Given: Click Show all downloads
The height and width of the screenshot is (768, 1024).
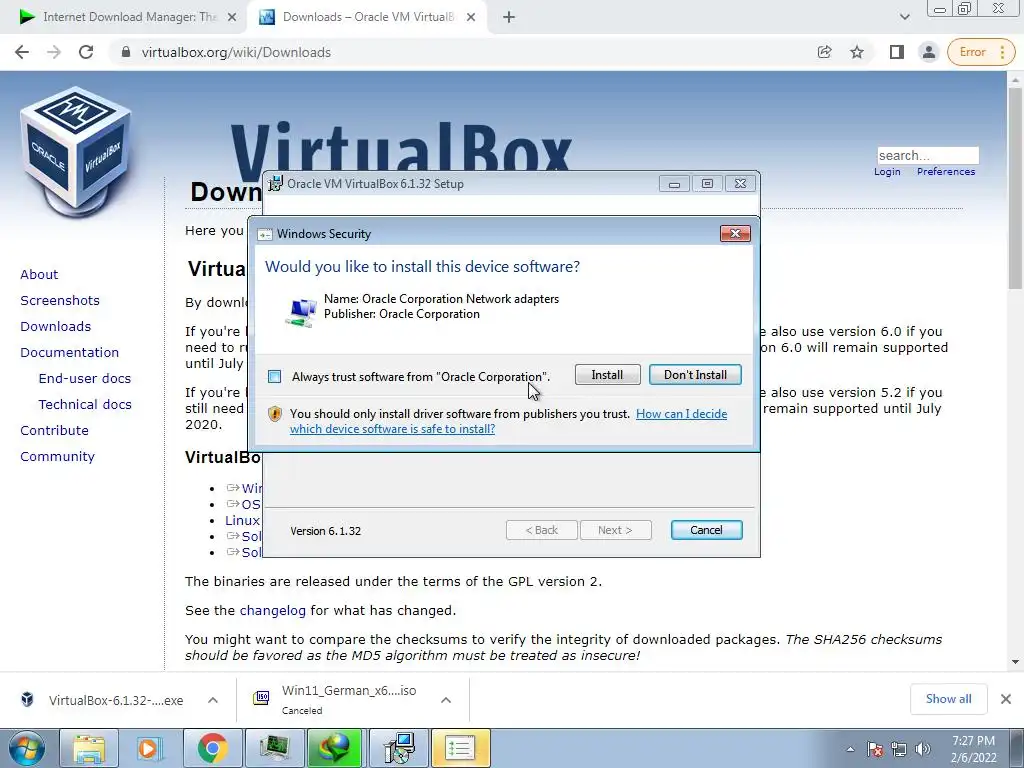Looking at the screenshot, I should pos(948,699).
